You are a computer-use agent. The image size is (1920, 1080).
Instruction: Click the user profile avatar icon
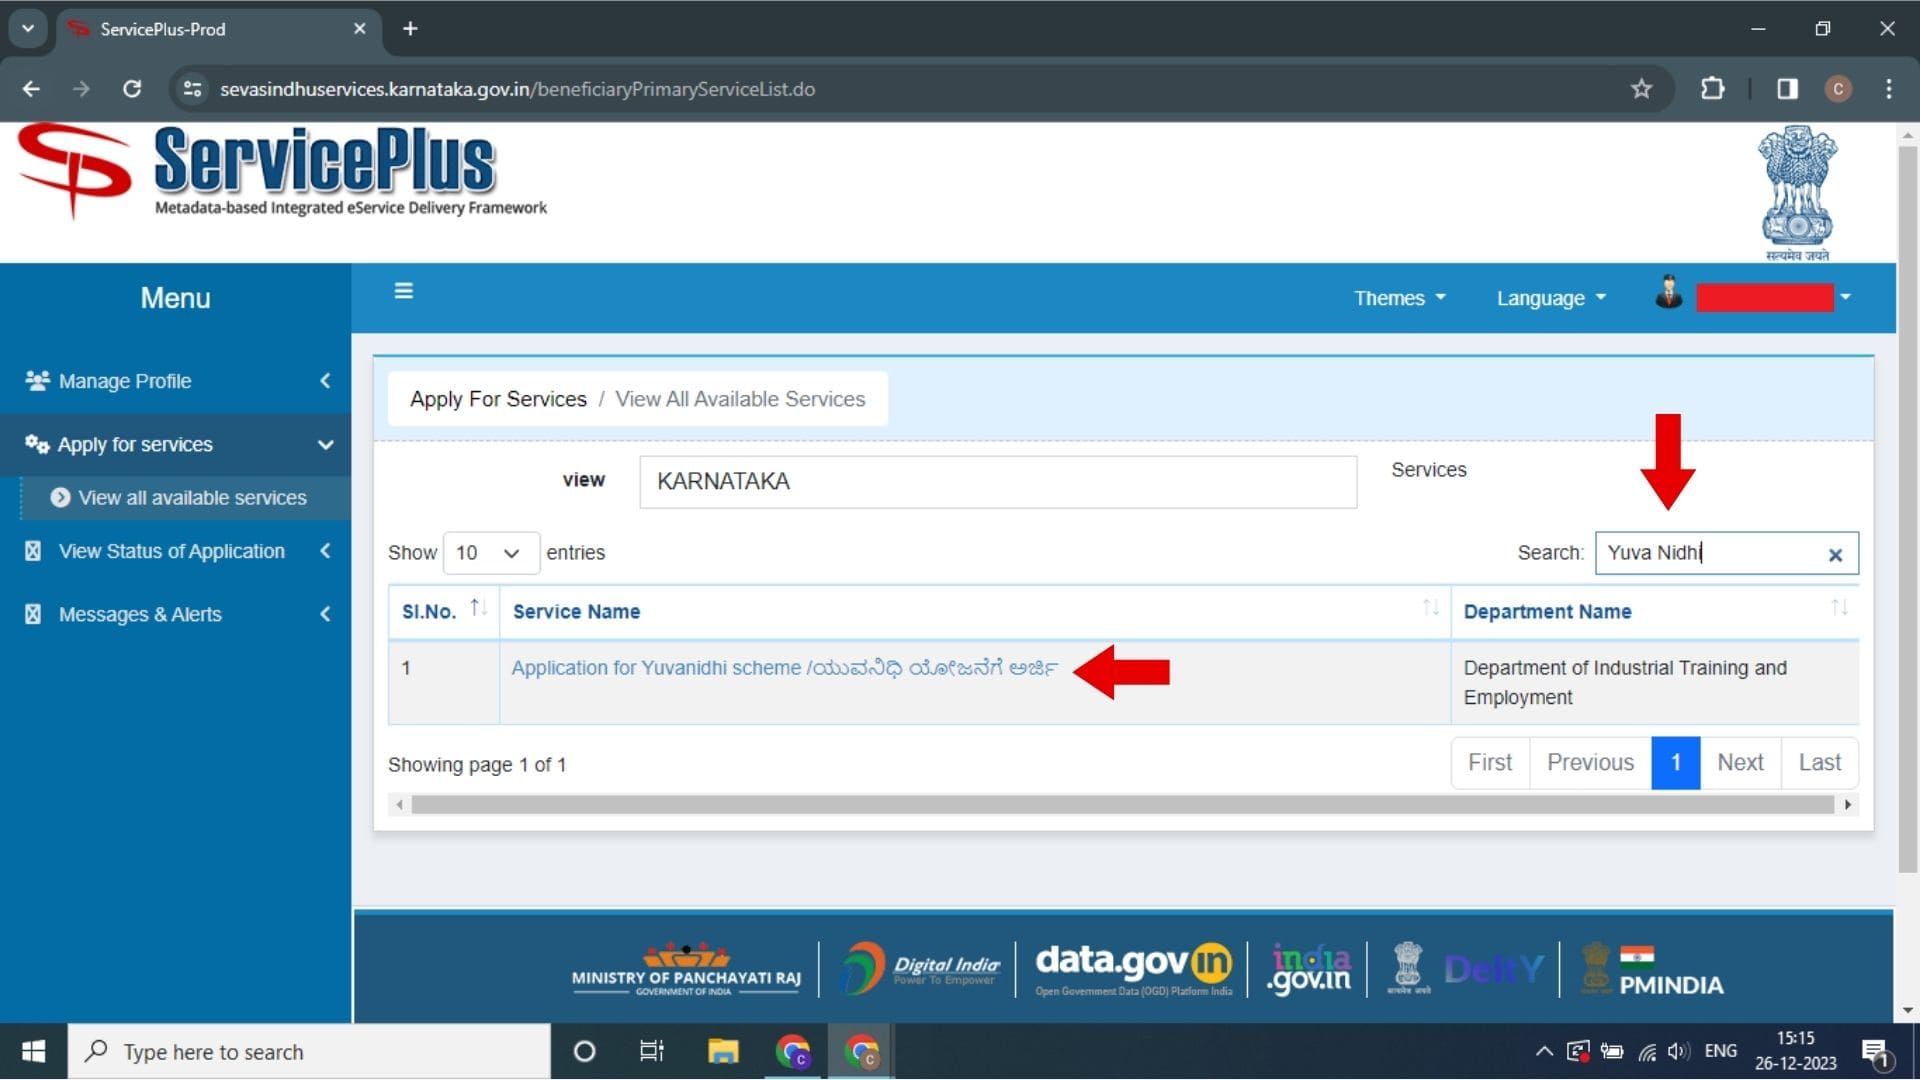click(x=1668, y=293)
